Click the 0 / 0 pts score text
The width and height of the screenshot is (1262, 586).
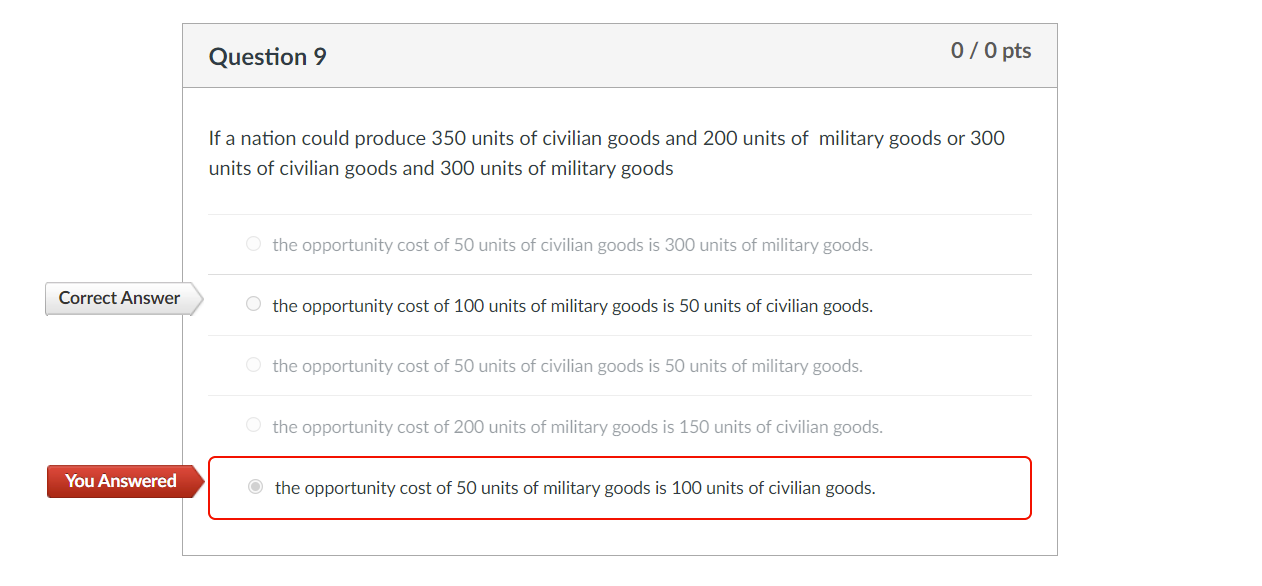[990, 50]
